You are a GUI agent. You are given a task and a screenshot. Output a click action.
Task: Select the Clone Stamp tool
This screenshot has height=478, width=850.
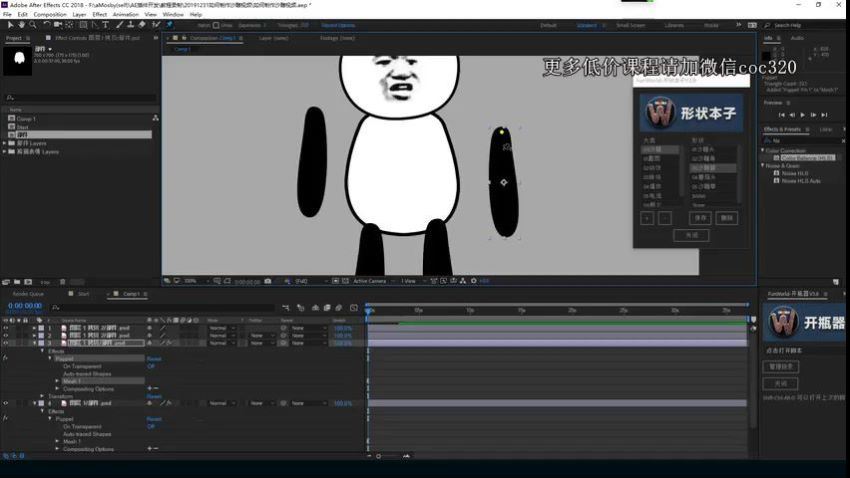tap(131, 25)
